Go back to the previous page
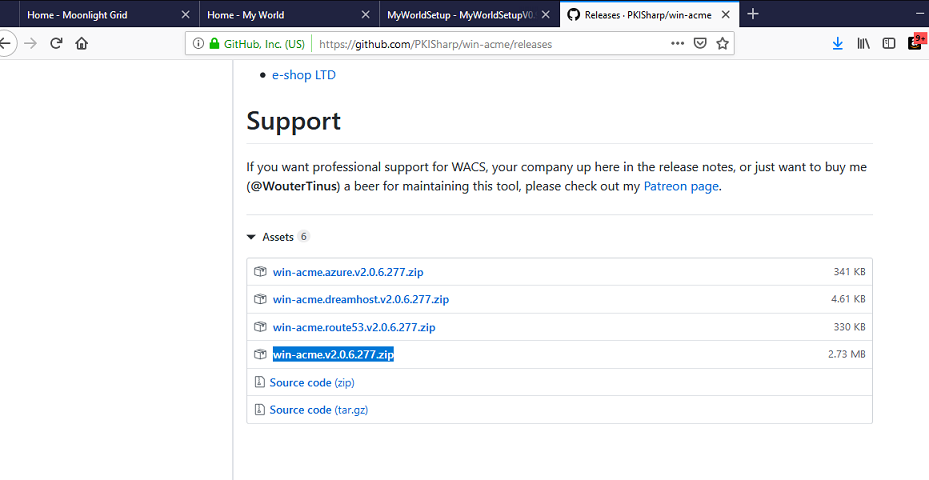929x480 pixels. coord(6,43)
